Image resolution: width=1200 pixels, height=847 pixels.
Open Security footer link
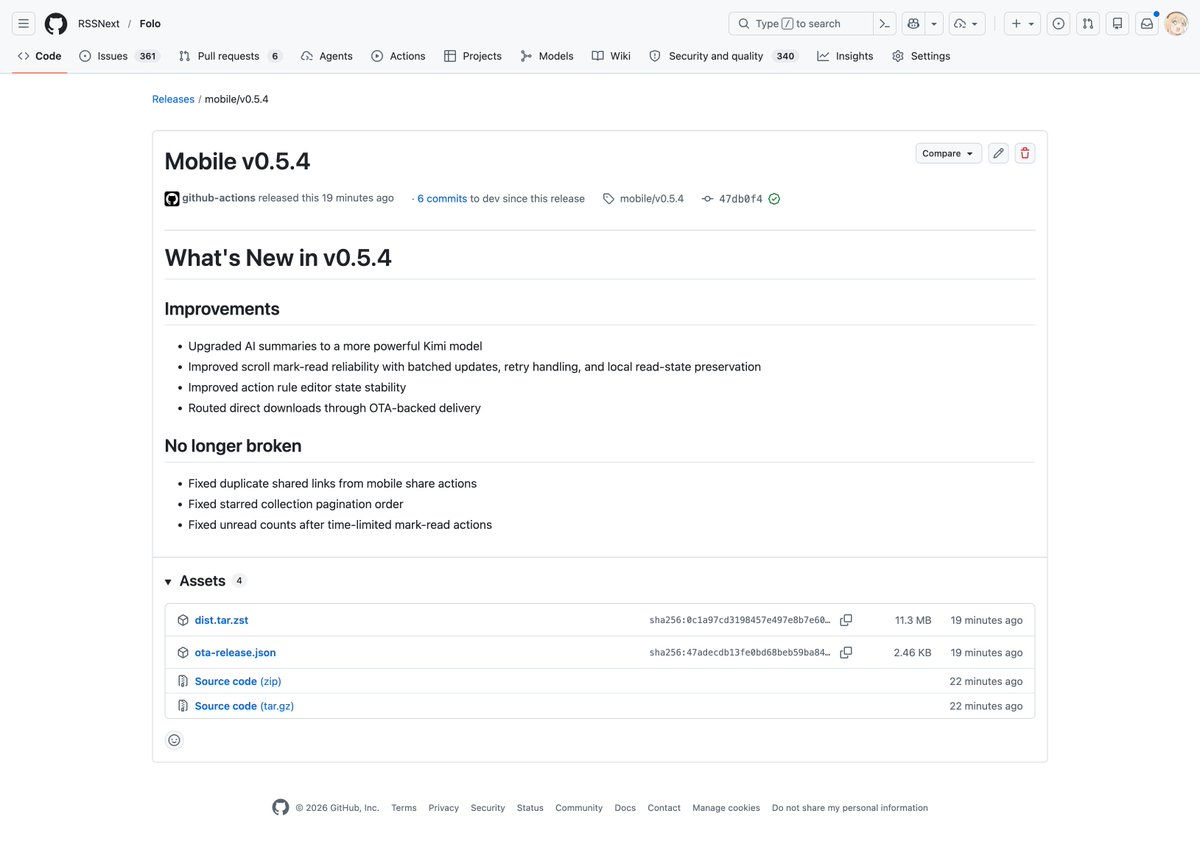click(x=488, y=808)
